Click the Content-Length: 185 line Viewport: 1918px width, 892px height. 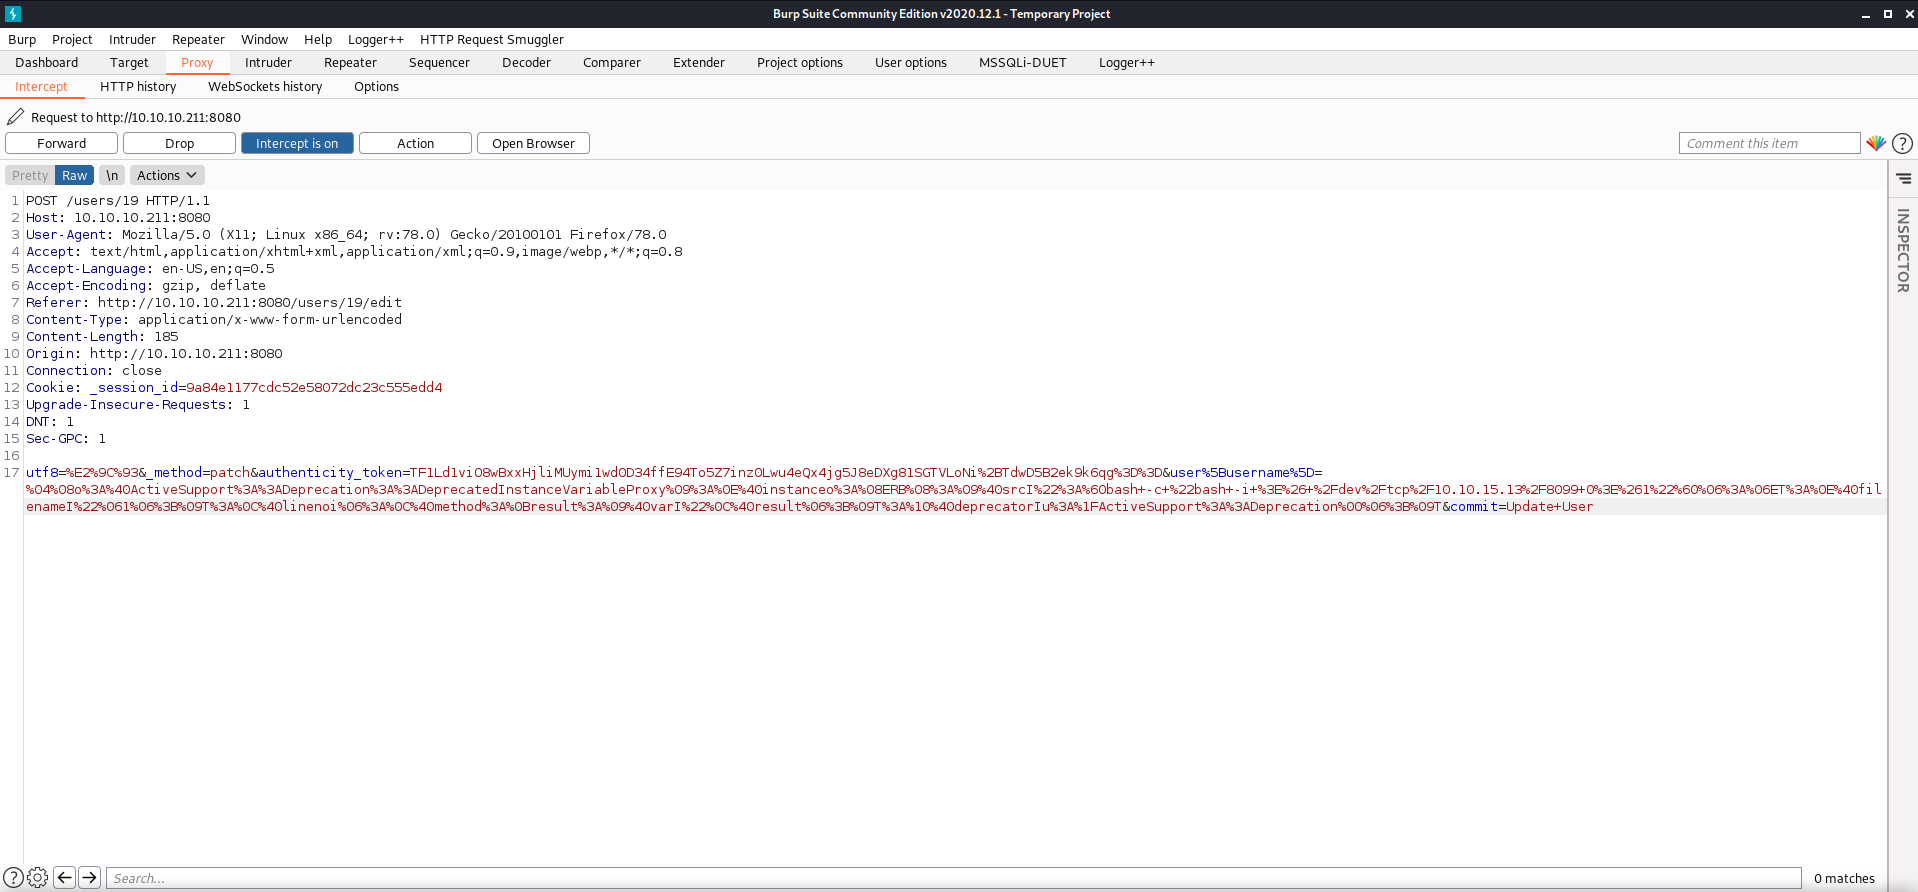click(x=102, y=337)
